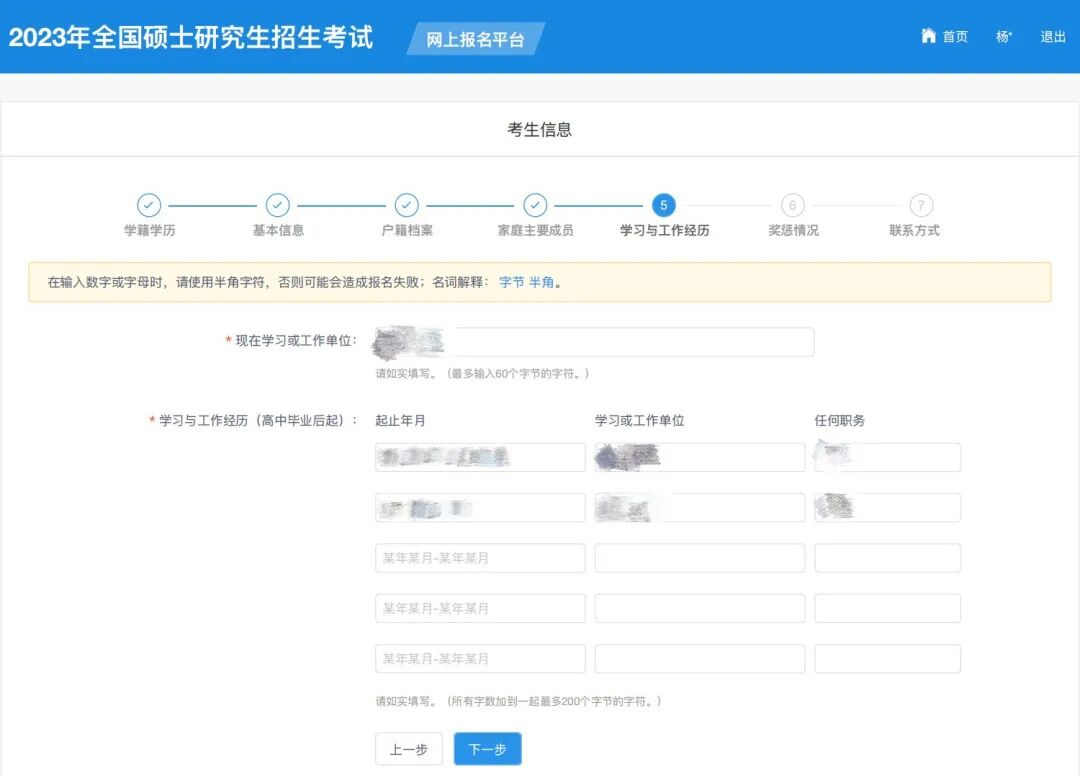Screen dimensions: 1080x777
Task: Click the 起止年月 column header
Action: click(400, 420)
